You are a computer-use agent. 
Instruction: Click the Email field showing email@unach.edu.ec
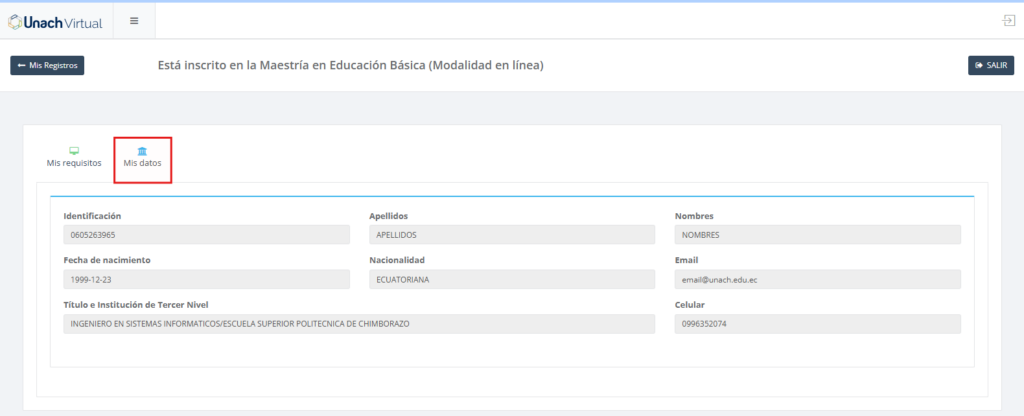(x=817, y=279)
